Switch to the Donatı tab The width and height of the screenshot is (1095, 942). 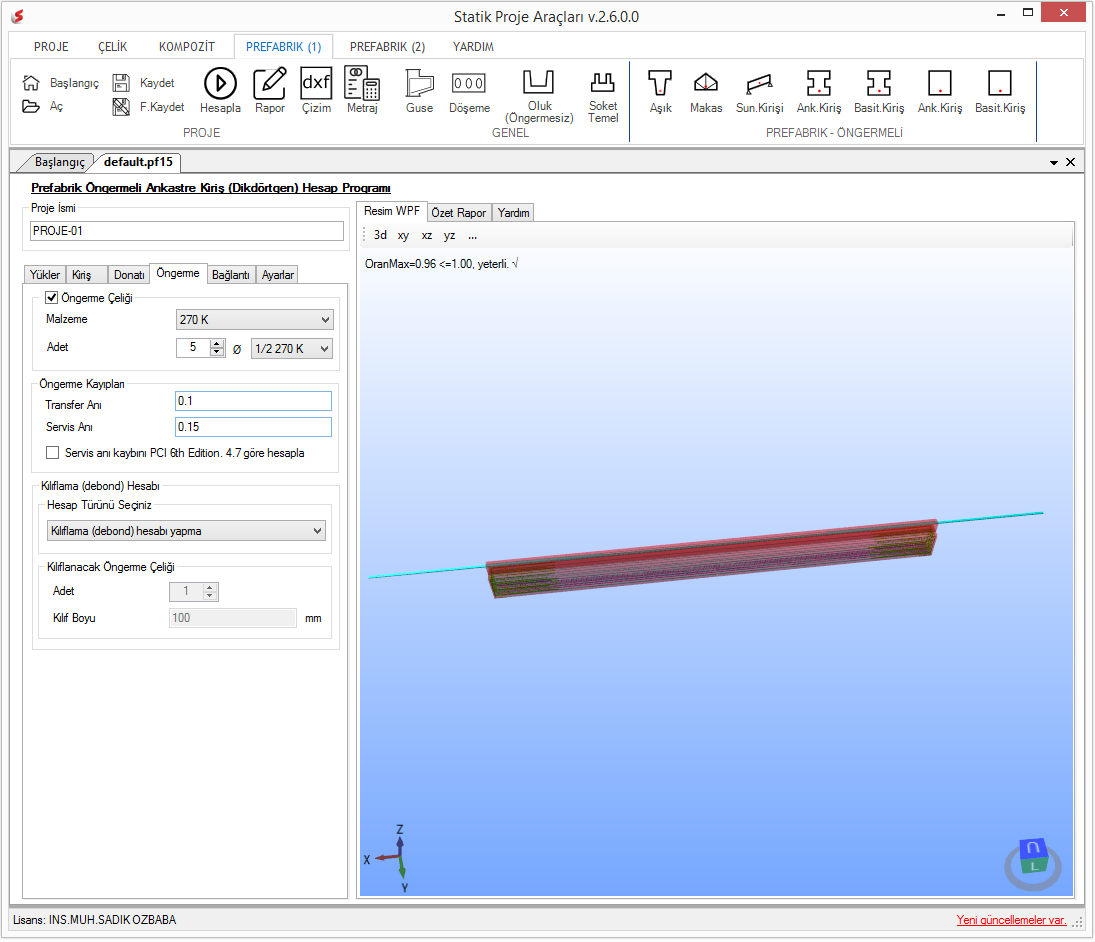tap(129, 275)
